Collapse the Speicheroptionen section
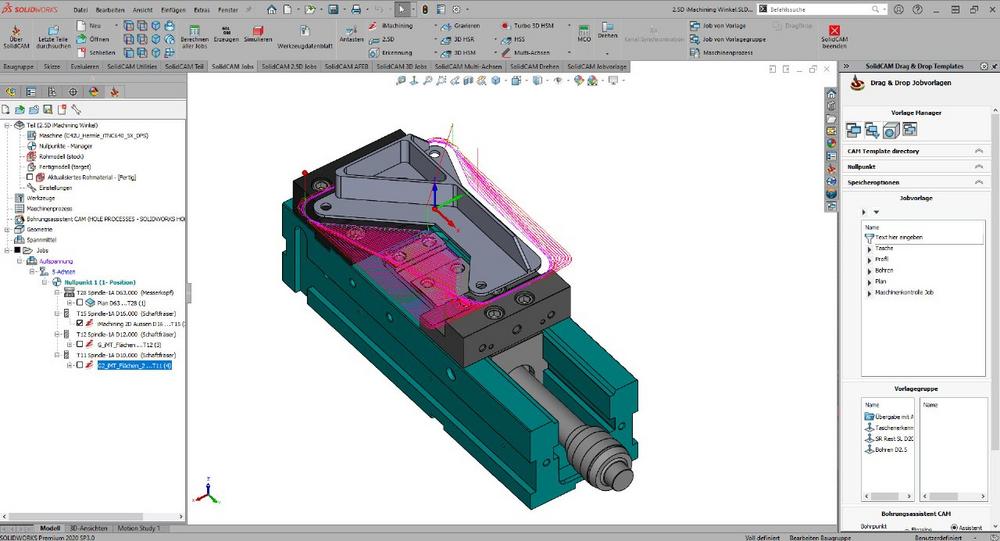 tap(977, 182)
